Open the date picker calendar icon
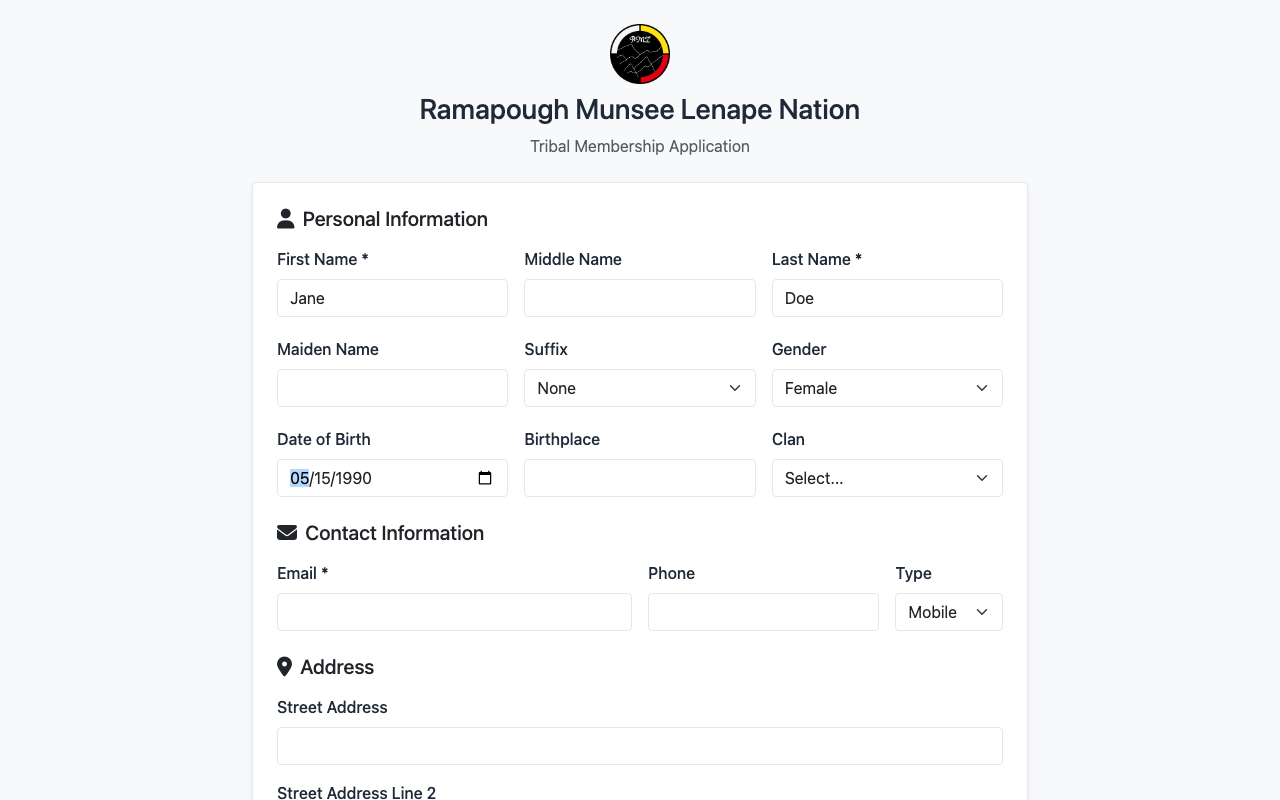The image size is (1280, 800). click(x=485, y=478)
